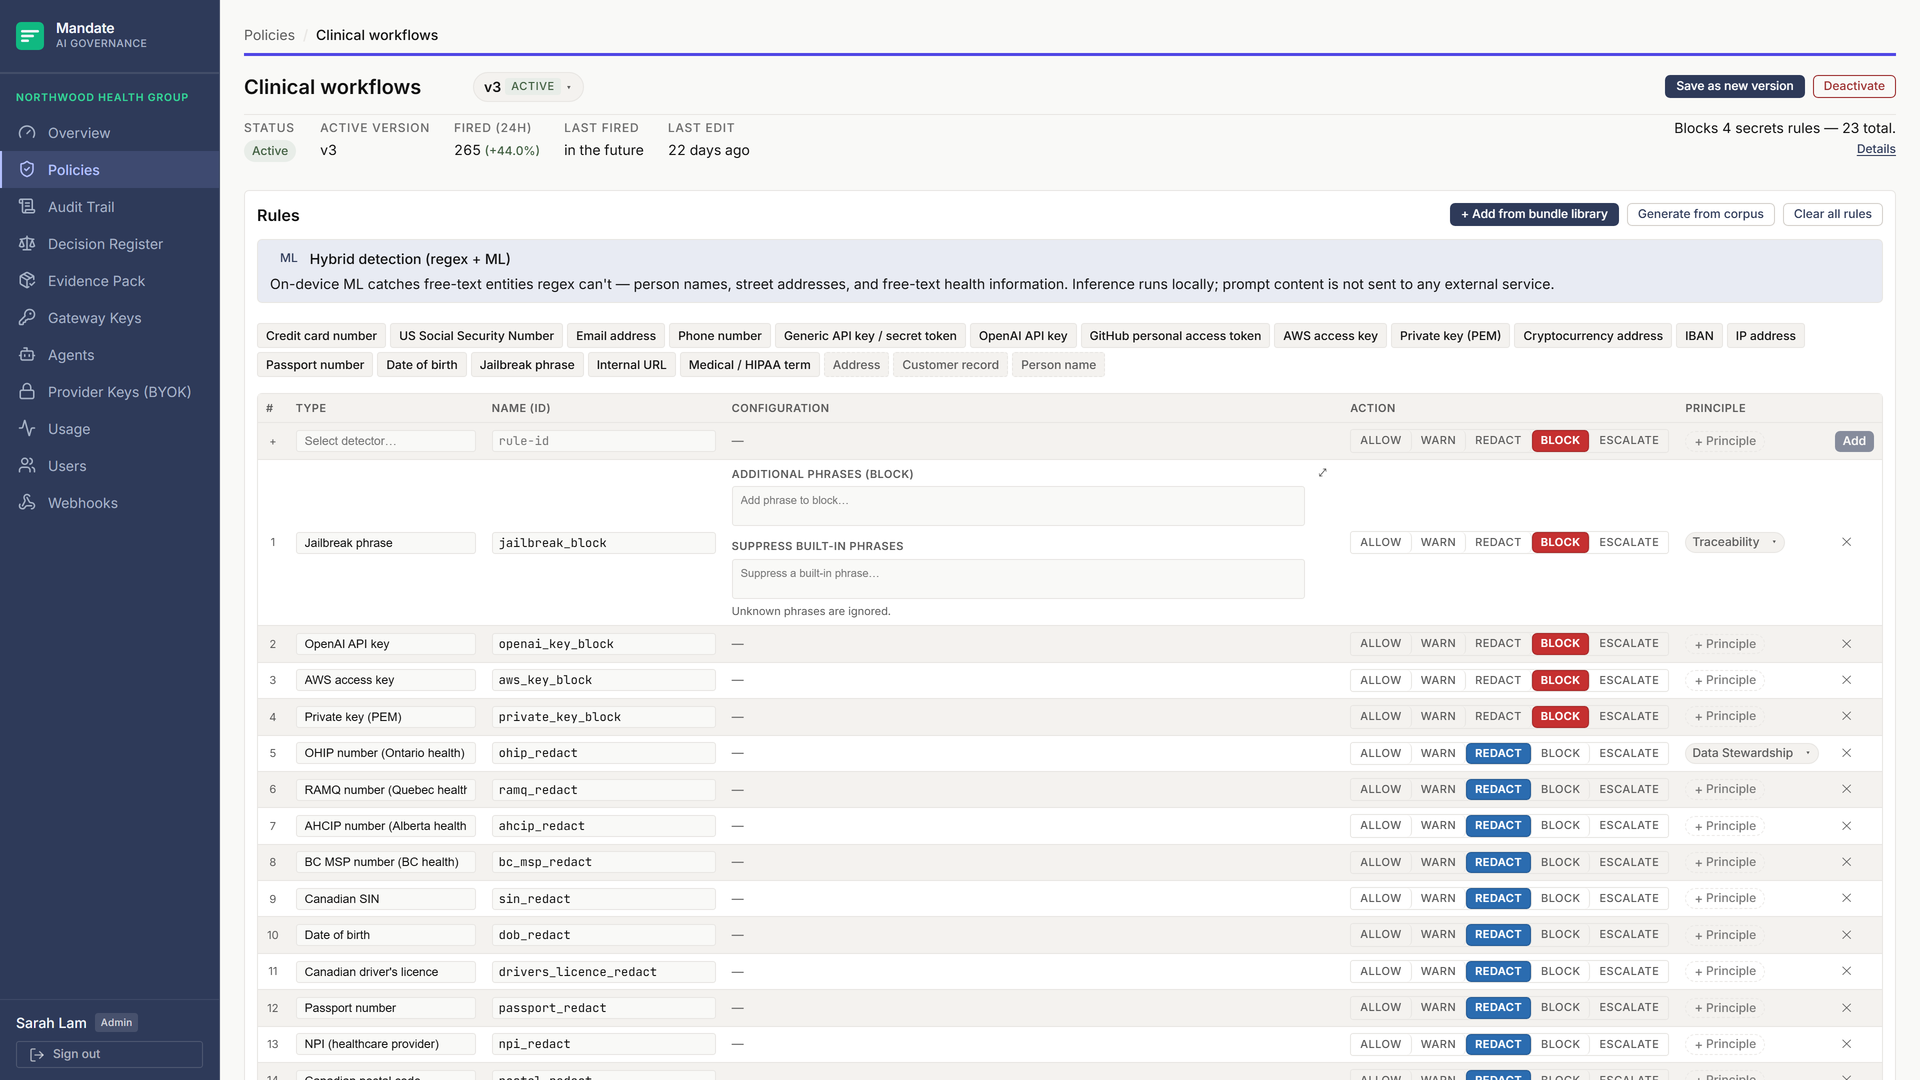This screenshot has height=1080, width=1920.
Task: Open the Audit Trail menu item
Action: click(110, 207)
